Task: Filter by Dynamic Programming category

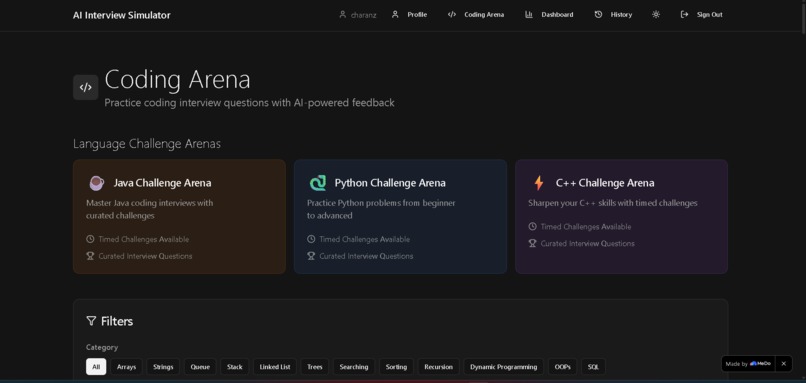Action: coord(504,367)
